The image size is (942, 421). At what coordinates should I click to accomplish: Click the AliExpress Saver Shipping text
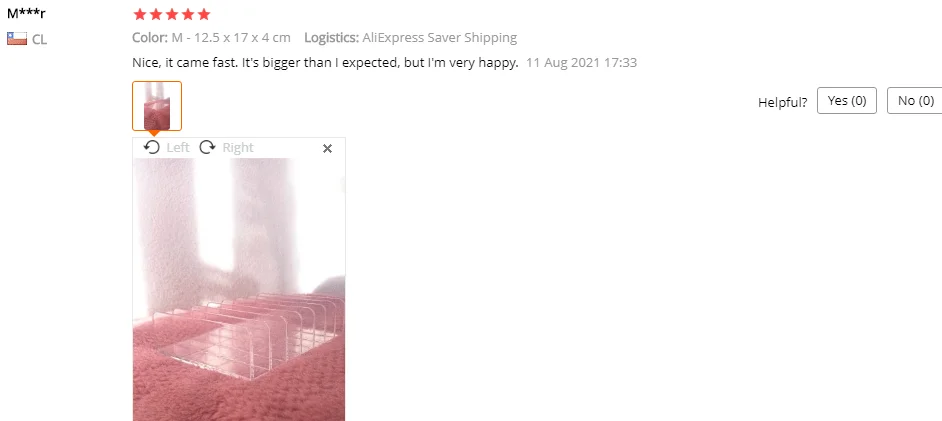point(440,38)
